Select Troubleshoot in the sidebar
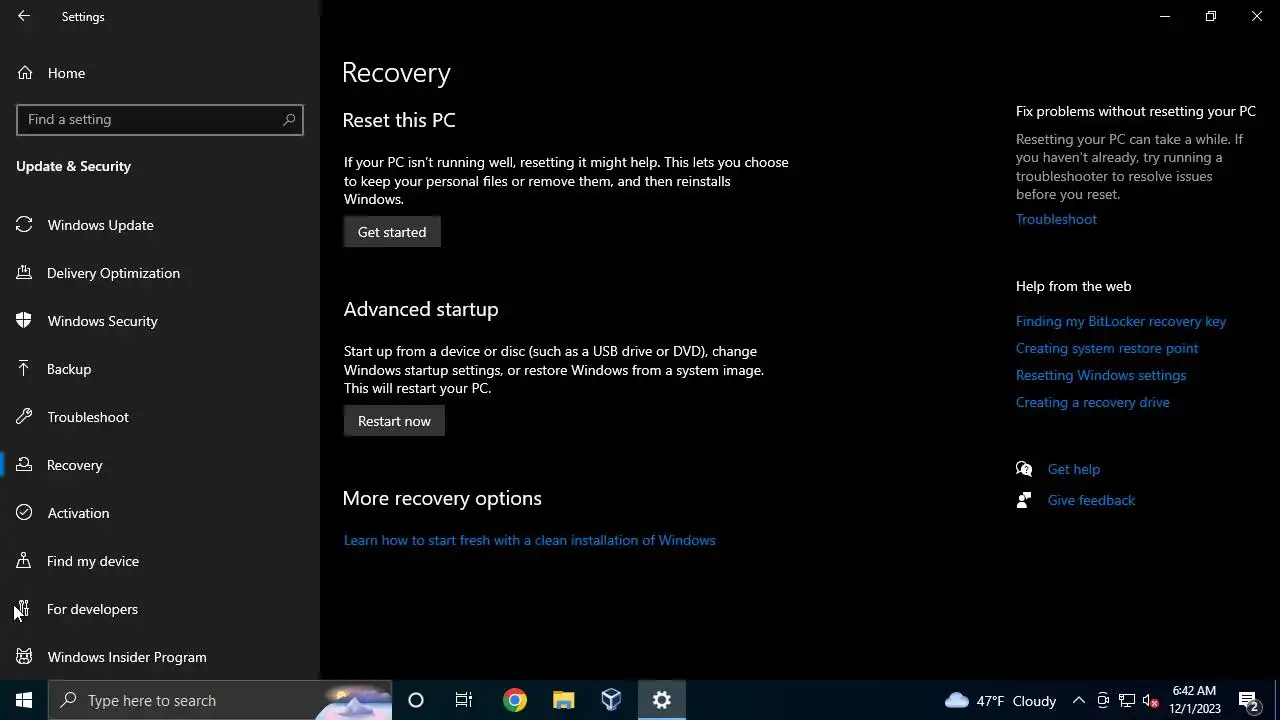Viewport: 1280px width, 720px height. (x=160, y=417)
